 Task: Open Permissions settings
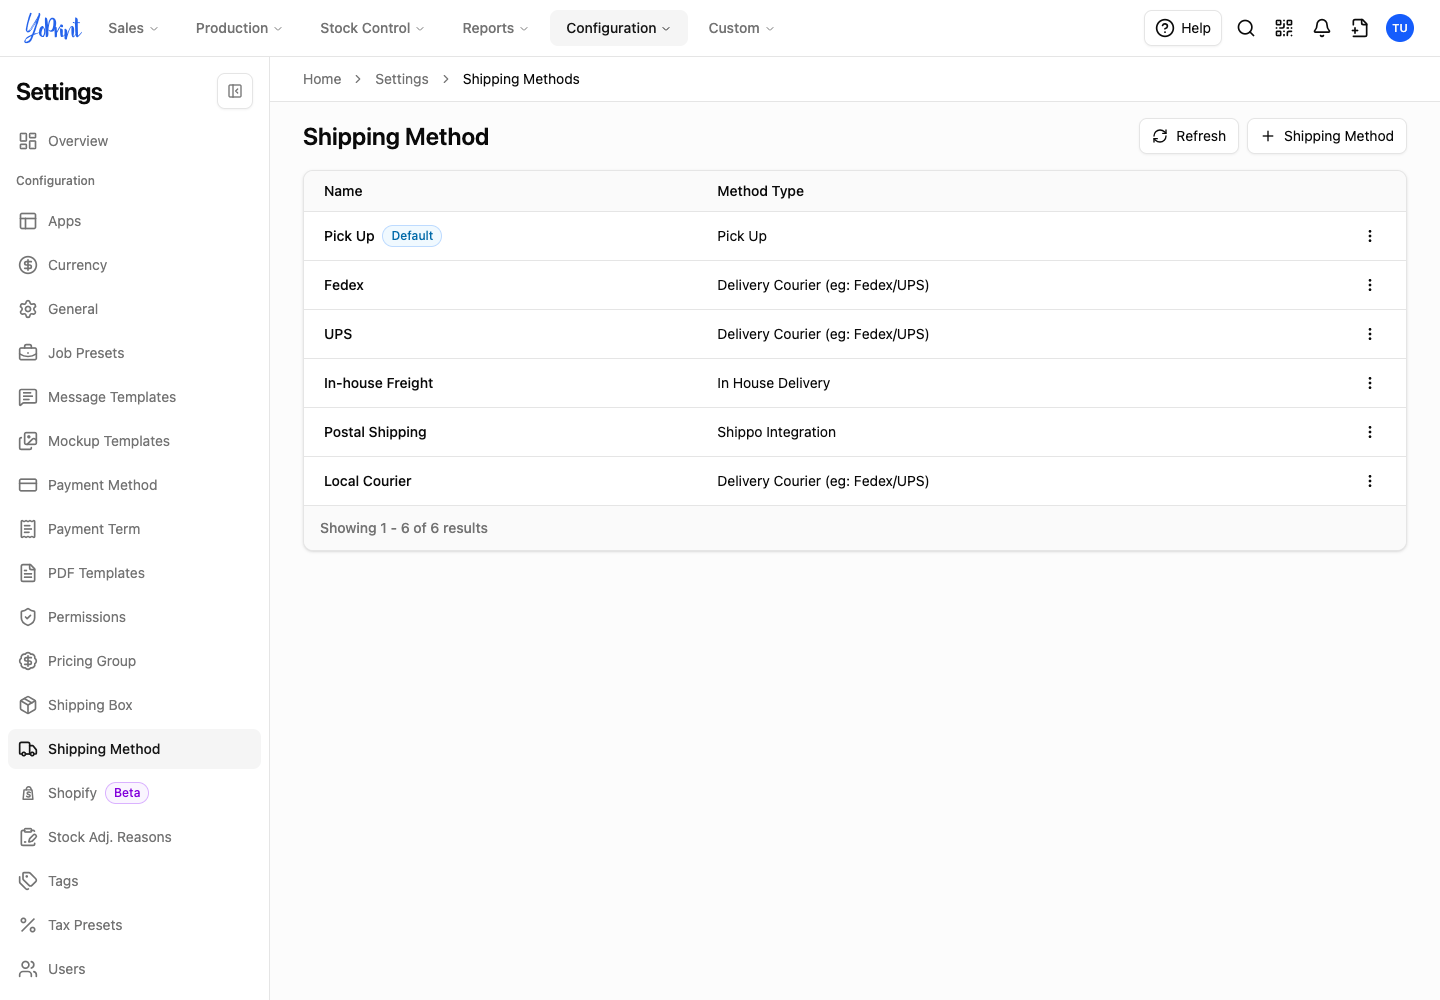(x=134, y=617)
